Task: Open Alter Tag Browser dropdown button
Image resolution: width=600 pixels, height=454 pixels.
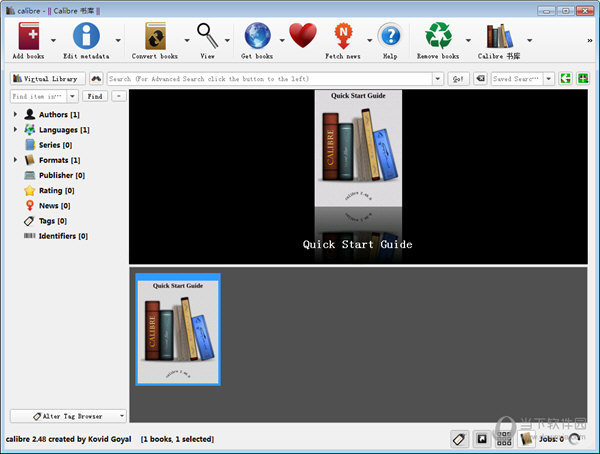Action: (68, 416)
